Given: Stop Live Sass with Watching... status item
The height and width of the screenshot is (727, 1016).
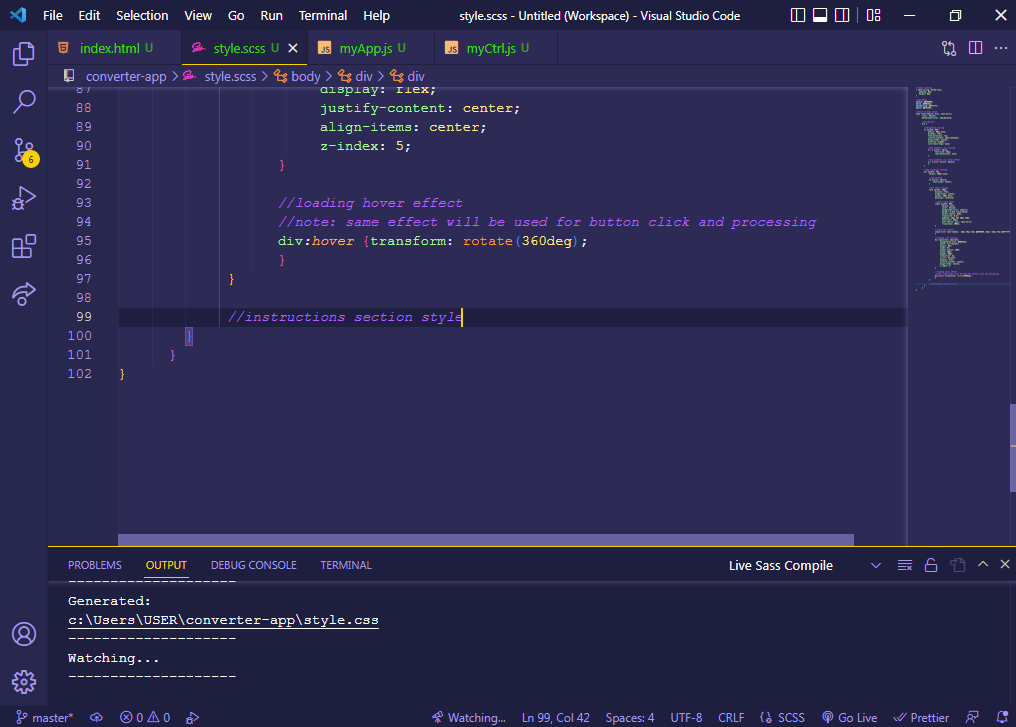Looking at the screenshot, I should [468, 717].
